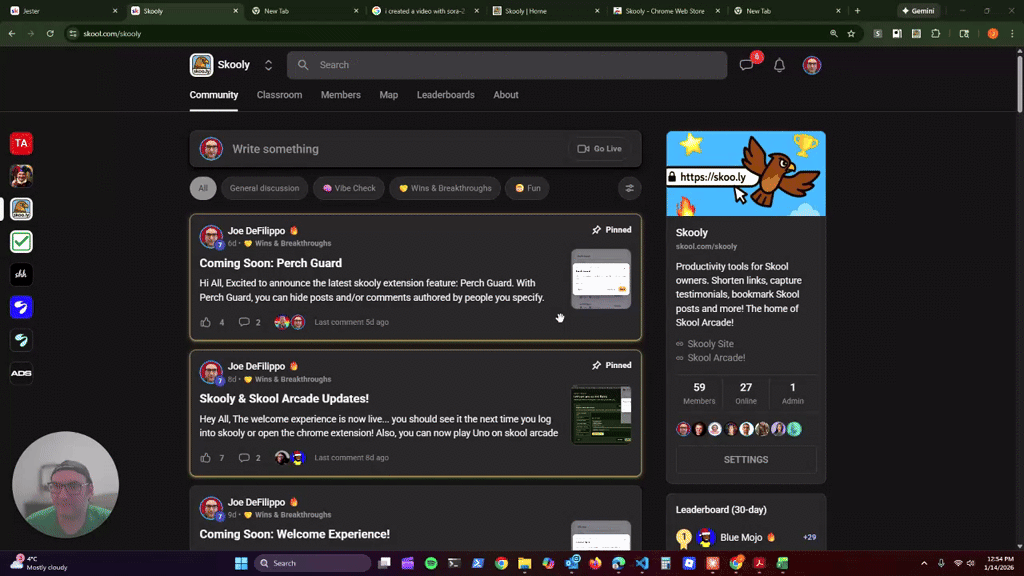Open the notifications bell icon

pos(779,64)
